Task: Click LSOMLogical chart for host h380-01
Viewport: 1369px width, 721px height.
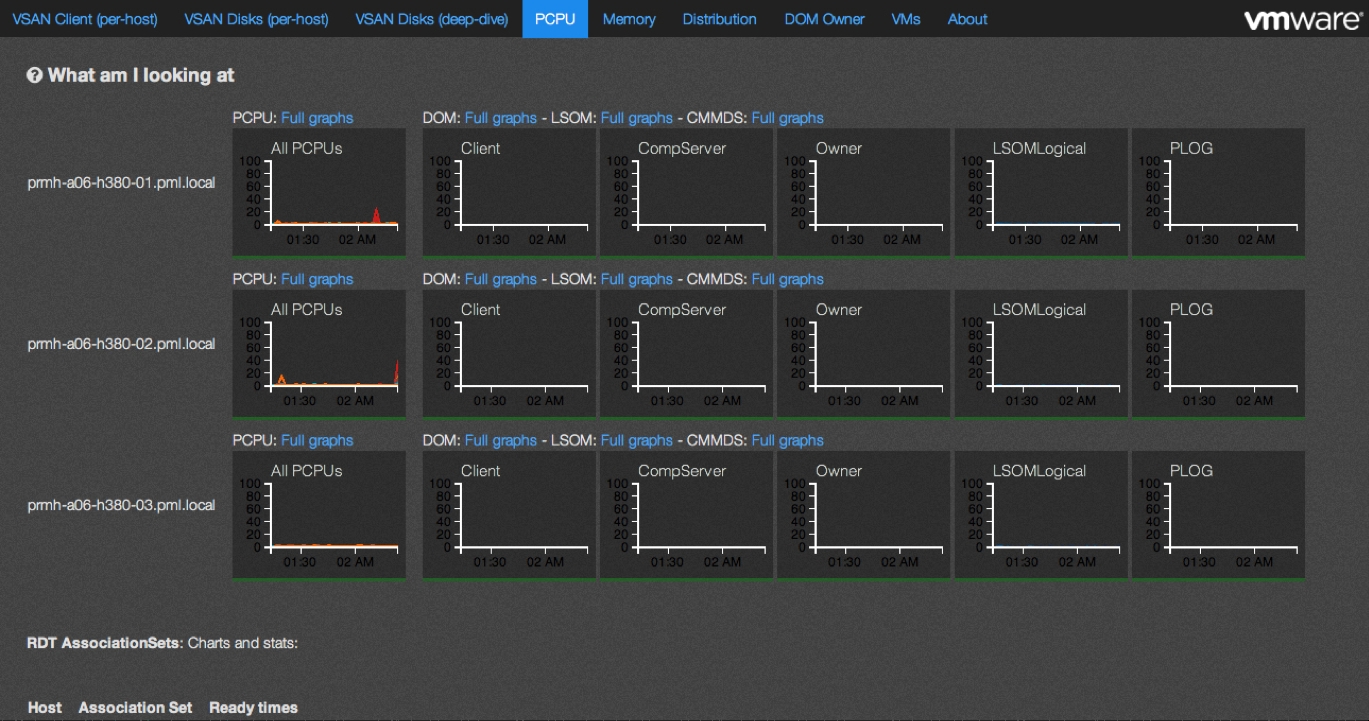Action: tap(1041, 192)
